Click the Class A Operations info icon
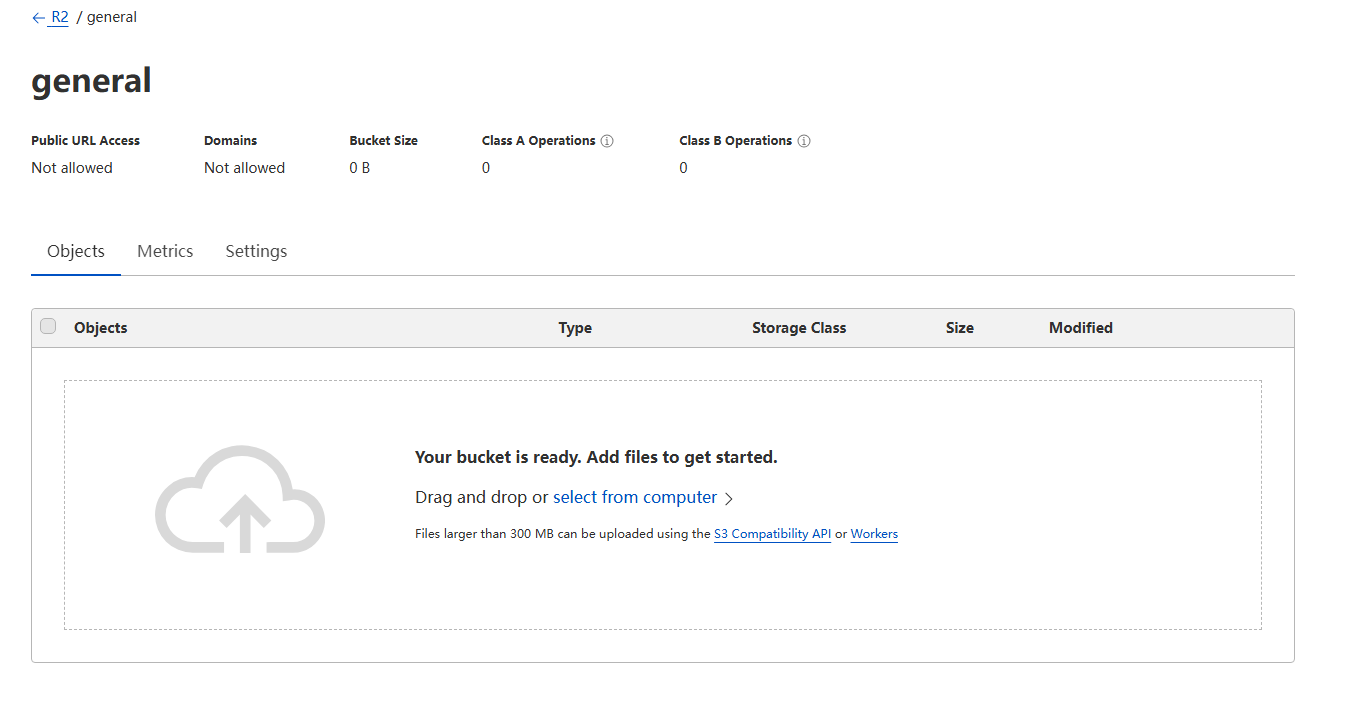 607,141
